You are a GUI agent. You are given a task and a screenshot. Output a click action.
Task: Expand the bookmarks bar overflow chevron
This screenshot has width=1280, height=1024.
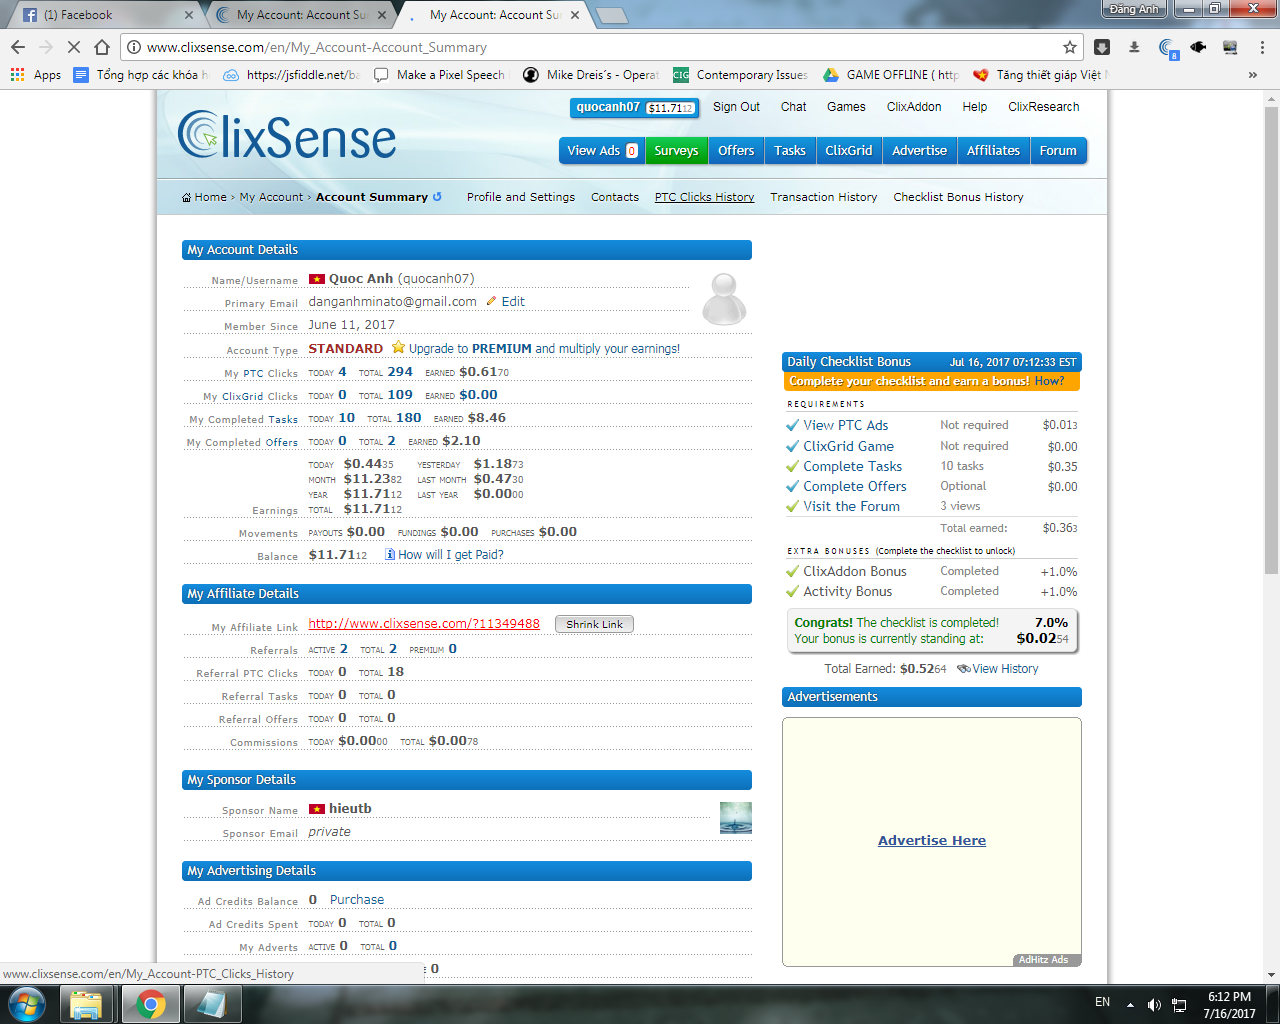click(1253, 75)
